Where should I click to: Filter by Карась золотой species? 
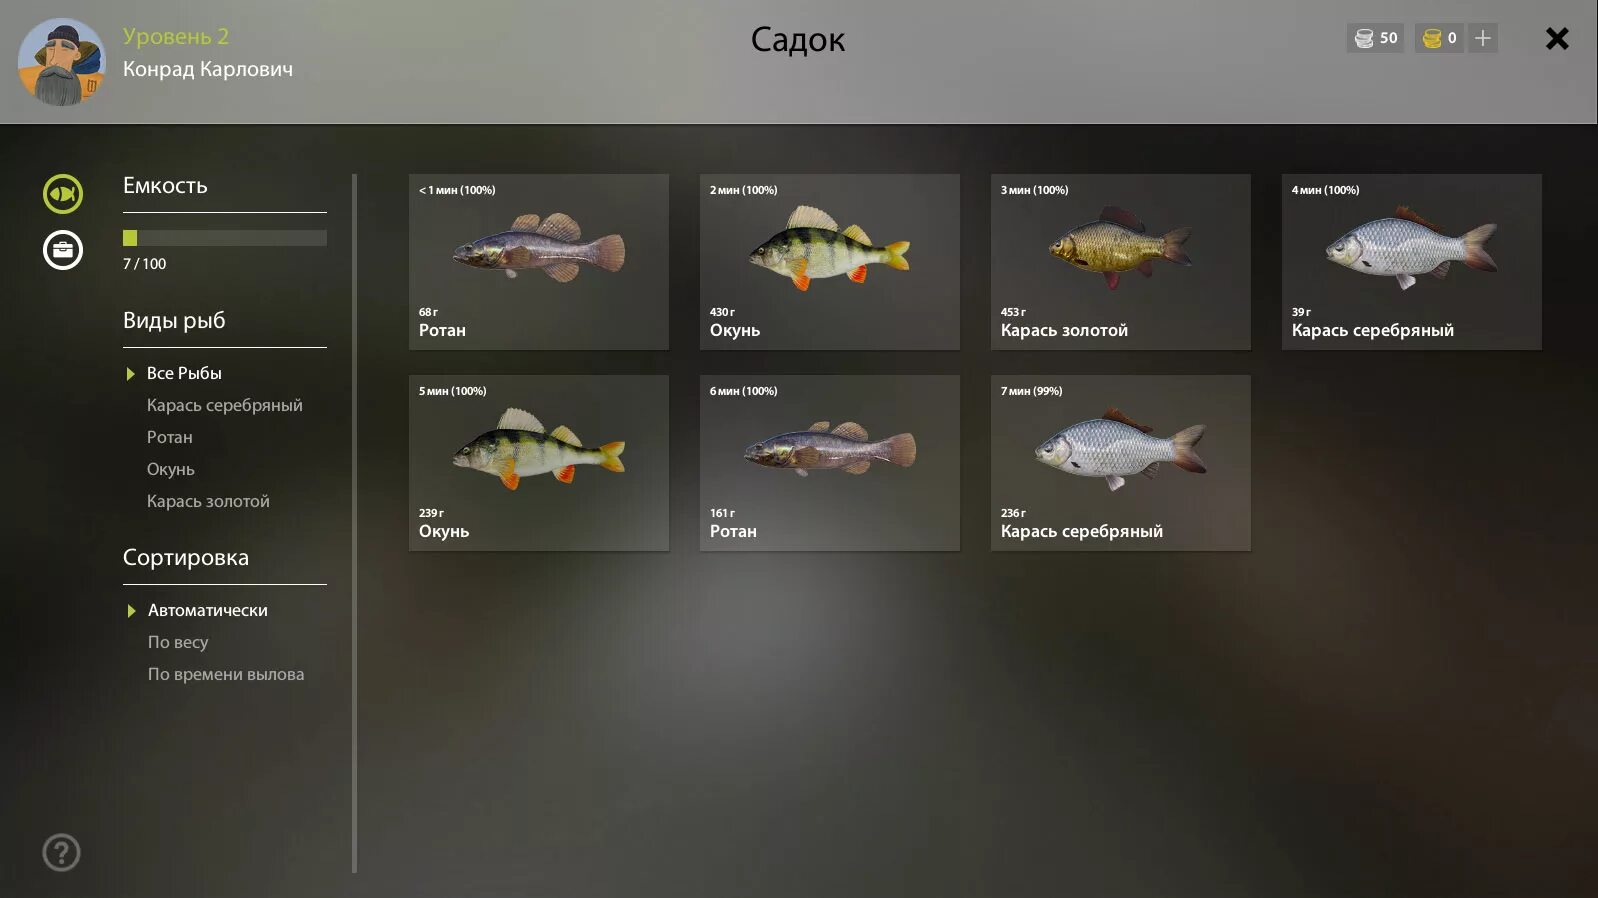(208, 501)
